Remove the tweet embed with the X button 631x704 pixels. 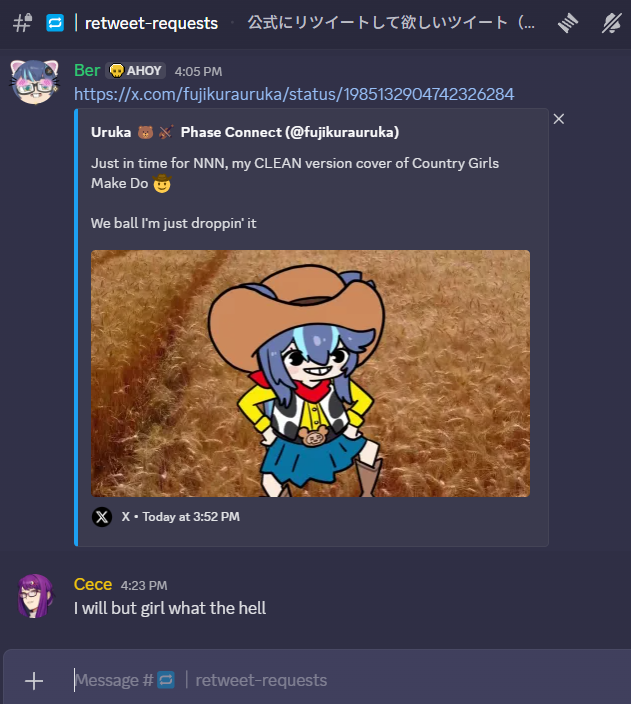point(559,119)
